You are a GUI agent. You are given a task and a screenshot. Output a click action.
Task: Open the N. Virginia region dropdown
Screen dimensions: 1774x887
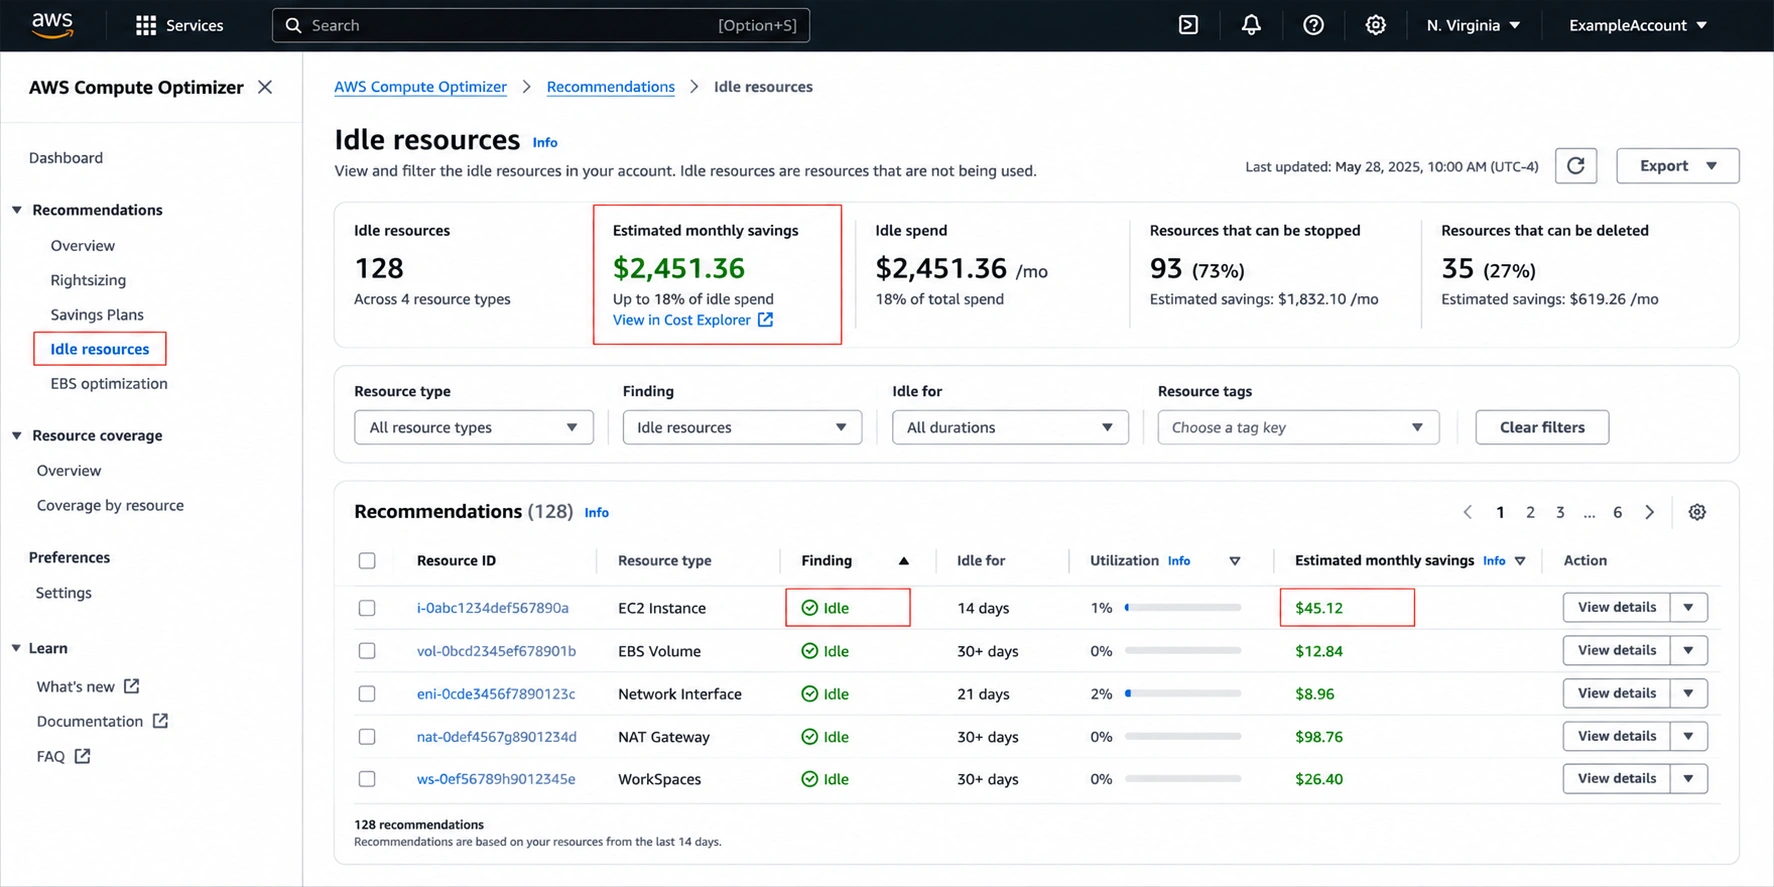coord(1473,25)
